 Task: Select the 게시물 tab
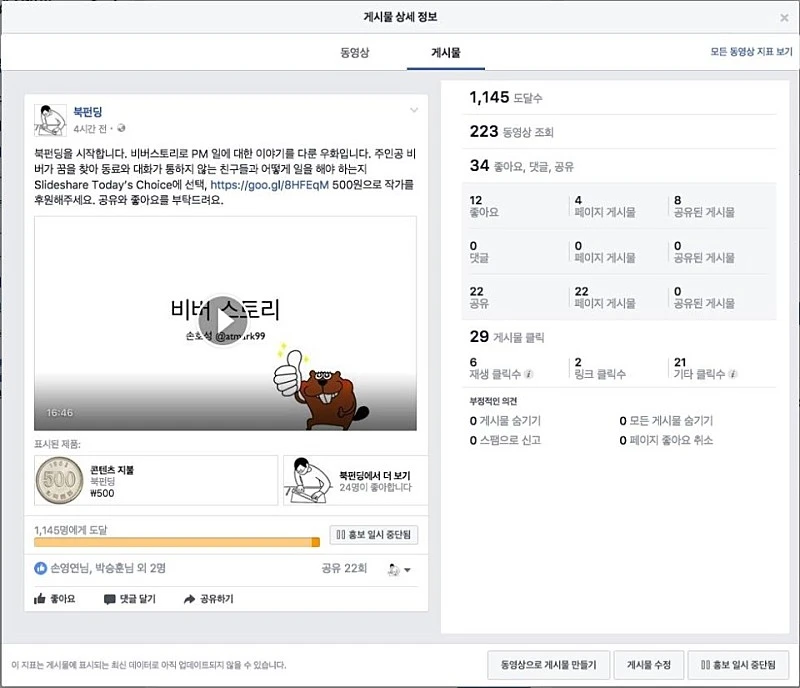pyautogui.click(x=445, y=52)
